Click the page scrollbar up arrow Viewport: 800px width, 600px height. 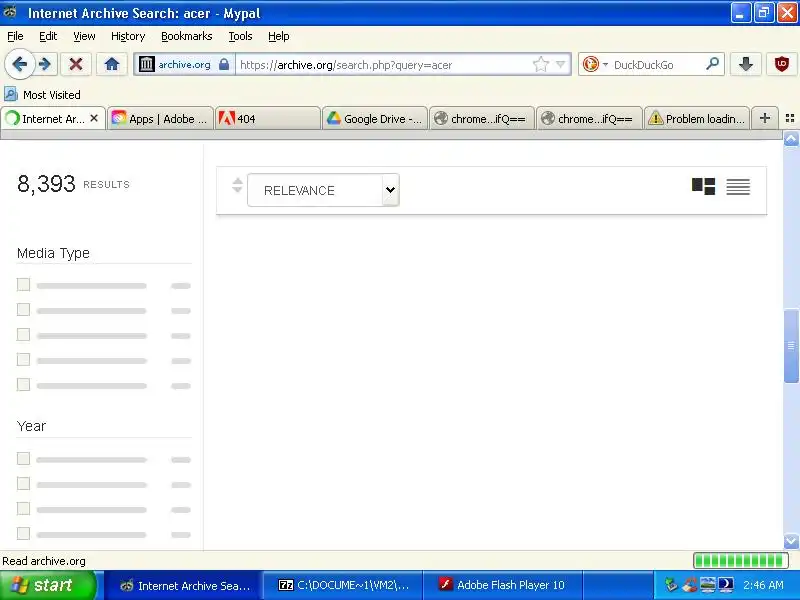[791, 139]
